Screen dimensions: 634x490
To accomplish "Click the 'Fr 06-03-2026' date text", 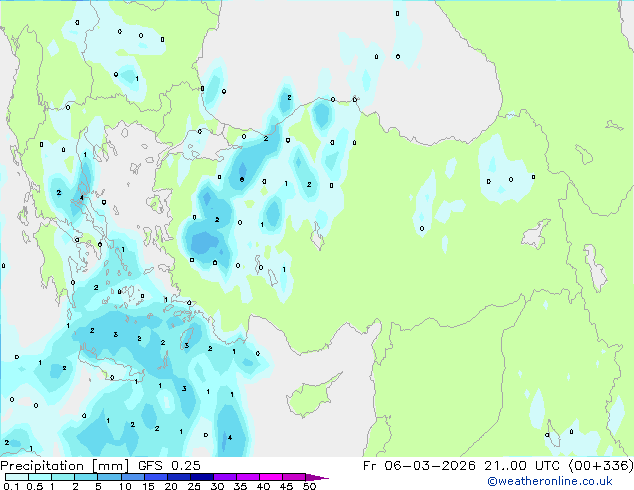I will point(419,466).
